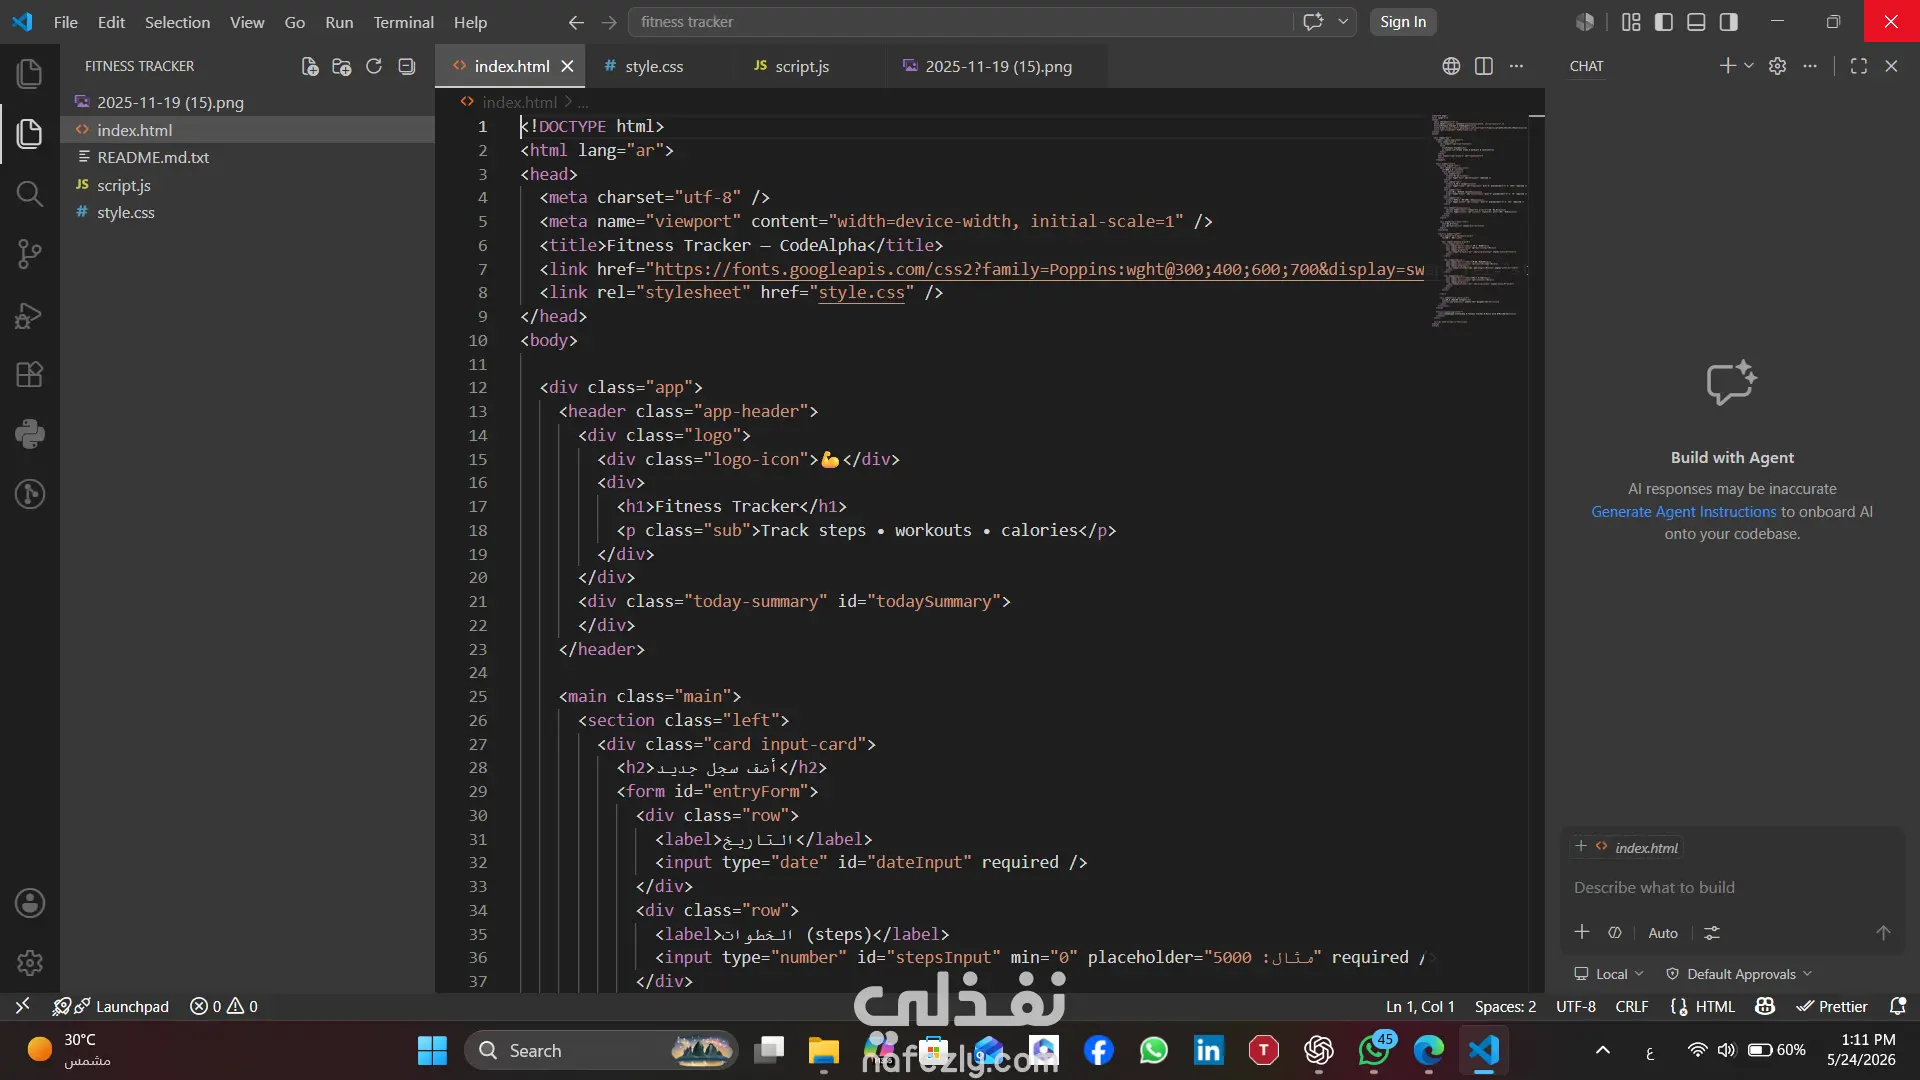
Task: Go back using the title bar arrow
Action: point(576,22)
